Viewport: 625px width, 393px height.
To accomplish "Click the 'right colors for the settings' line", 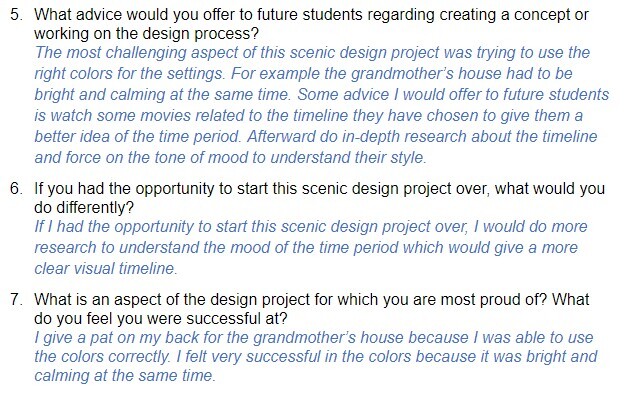I will coord(304,74).
